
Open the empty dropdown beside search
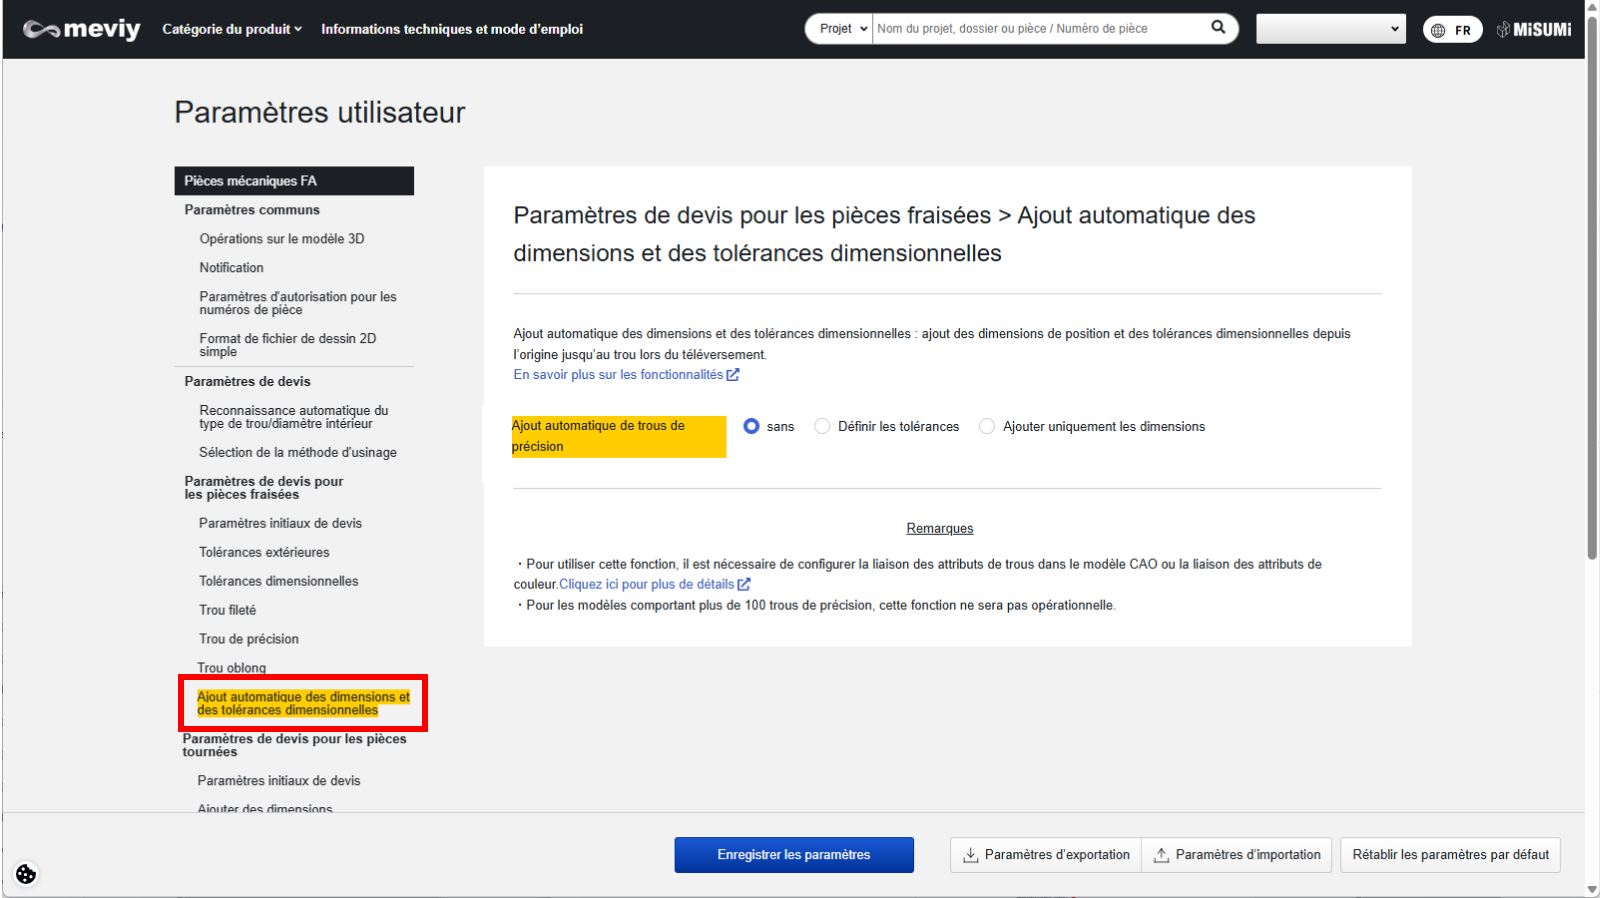[x=1330, y=29]
